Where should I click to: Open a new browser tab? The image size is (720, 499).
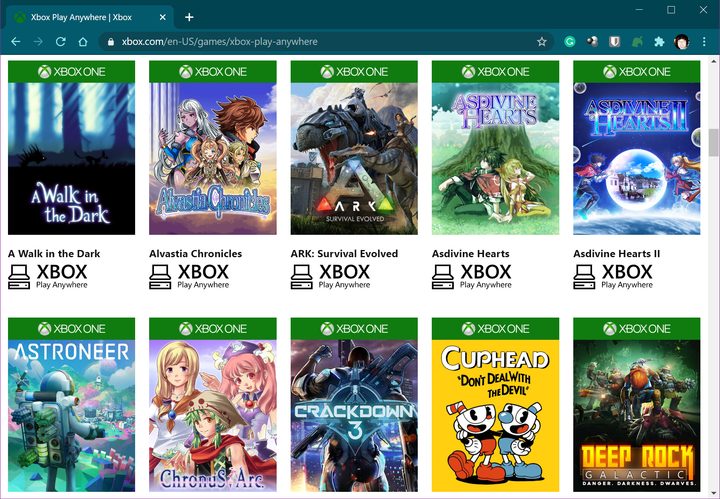pyautogui.click(x=189, y=17)
